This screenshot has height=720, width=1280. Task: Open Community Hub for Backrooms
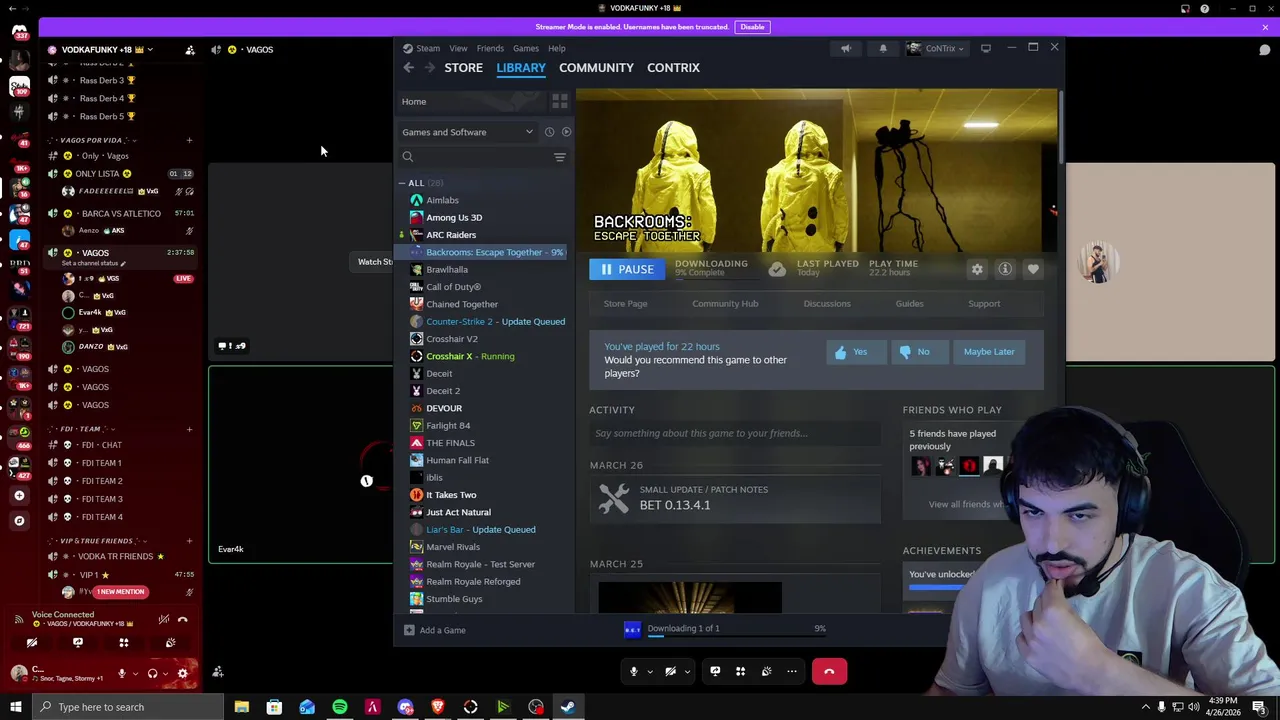point(725,303)
